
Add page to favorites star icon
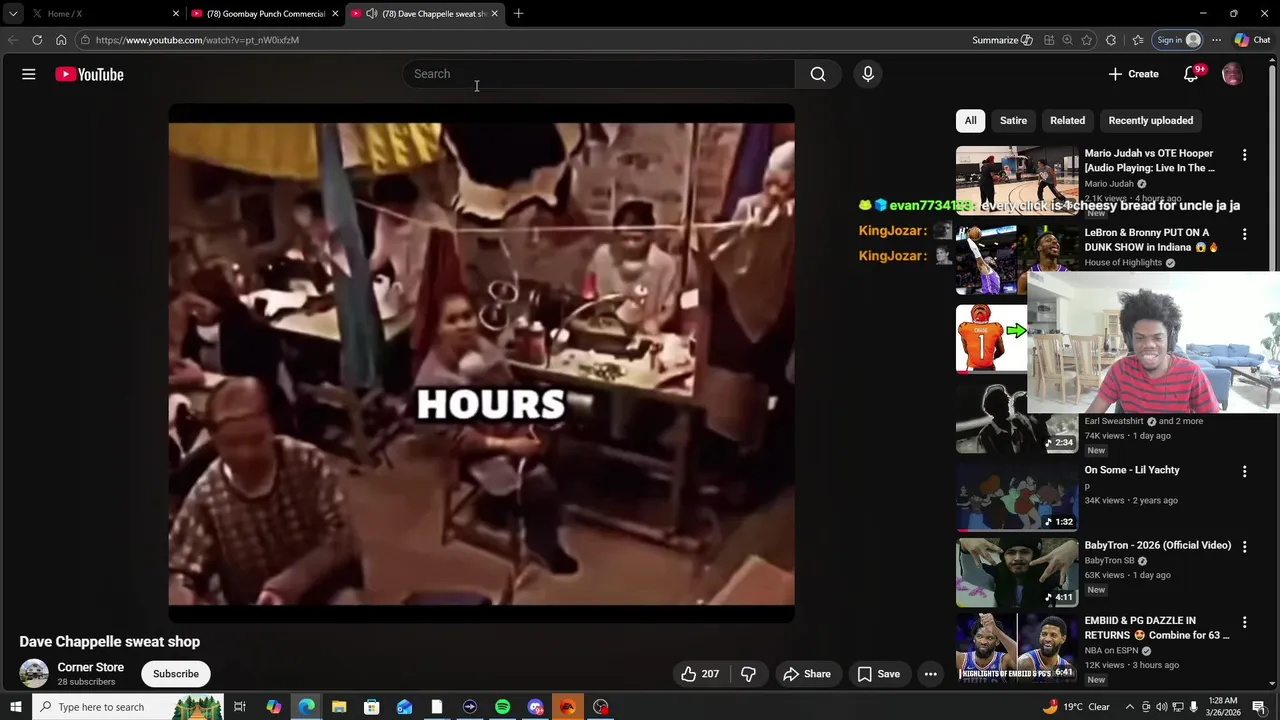(1087, 40)
